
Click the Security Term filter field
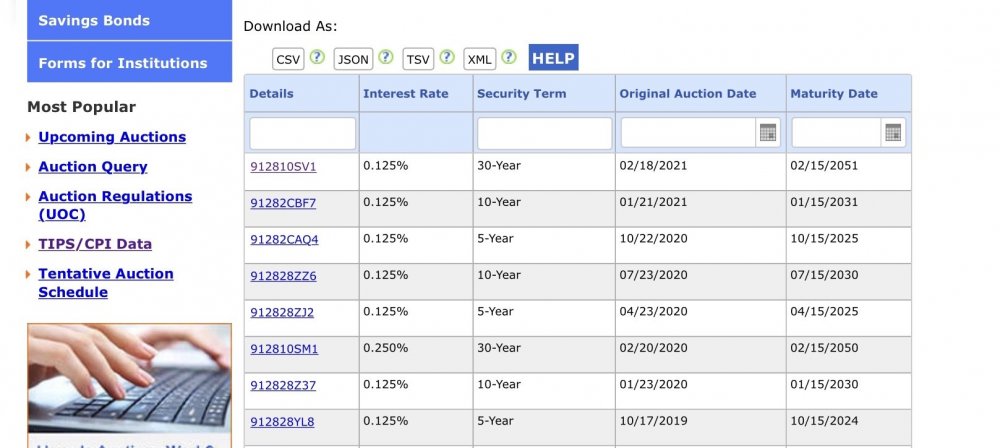point(544,133)
